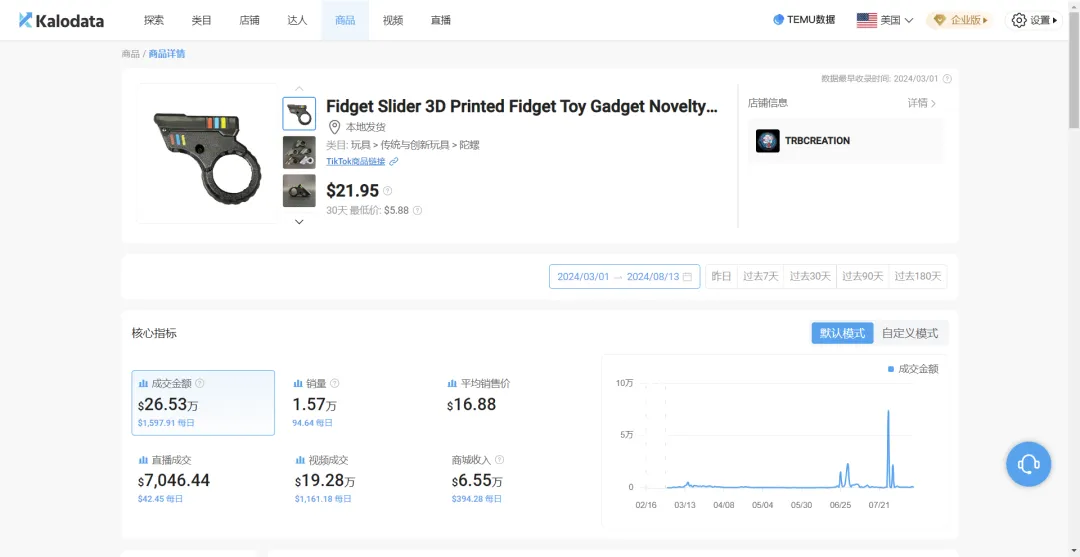The width and height of the screenshot is (1080, 557).
Task: Toggle 成交金额 series in chart legend
Action: coord(913,369)
